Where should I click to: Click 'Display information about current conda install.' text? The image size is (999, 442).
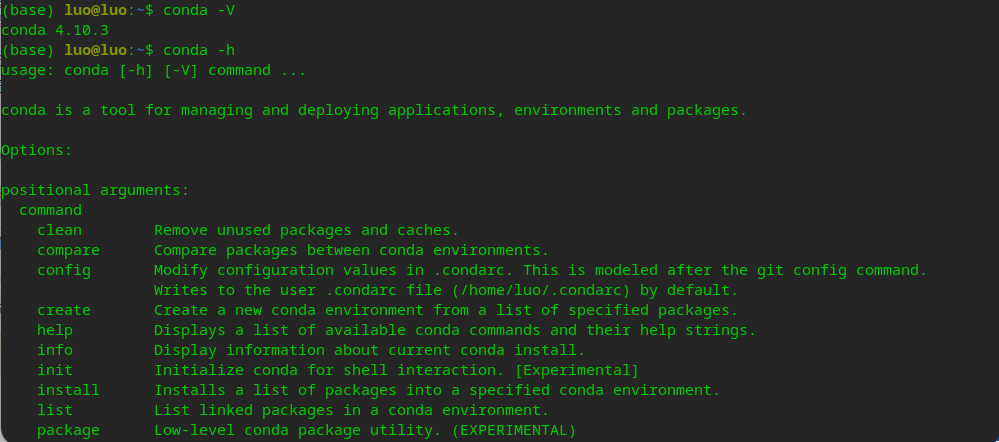pos(370,350)
